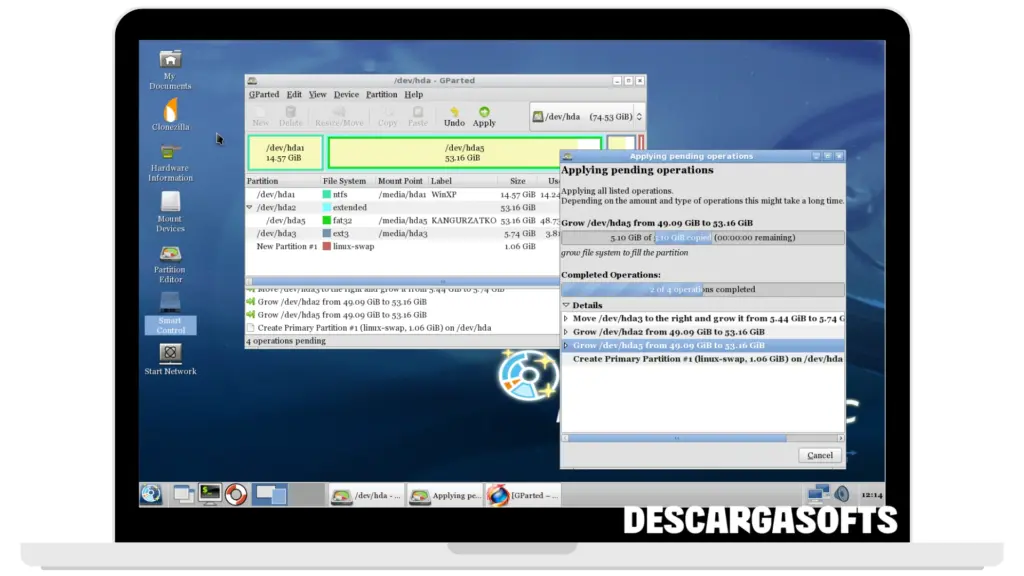Select the New Partition #1 linux-swap row
The width and height of the screenshot is (1024, 576).
(x=403, y=246)
